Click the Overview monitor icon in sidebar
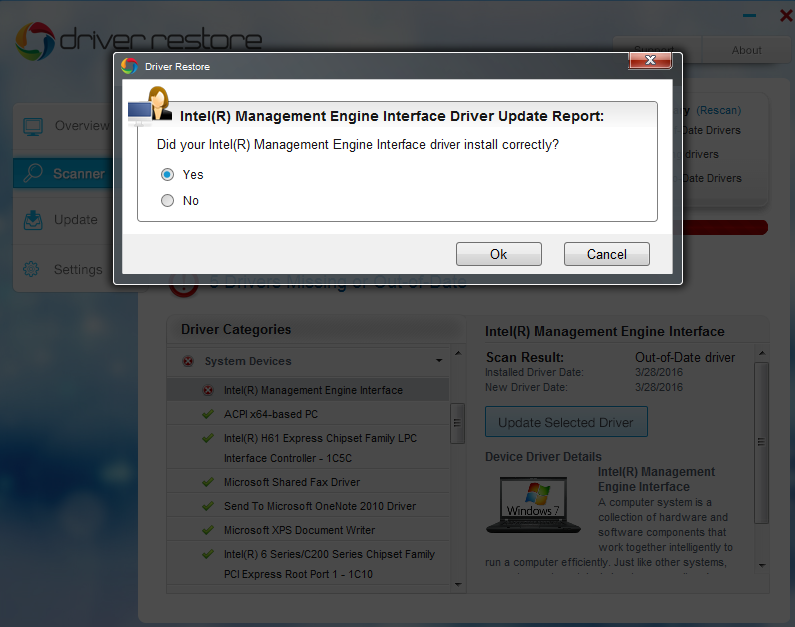The image size is (795, 627). [x=33, y=126]
